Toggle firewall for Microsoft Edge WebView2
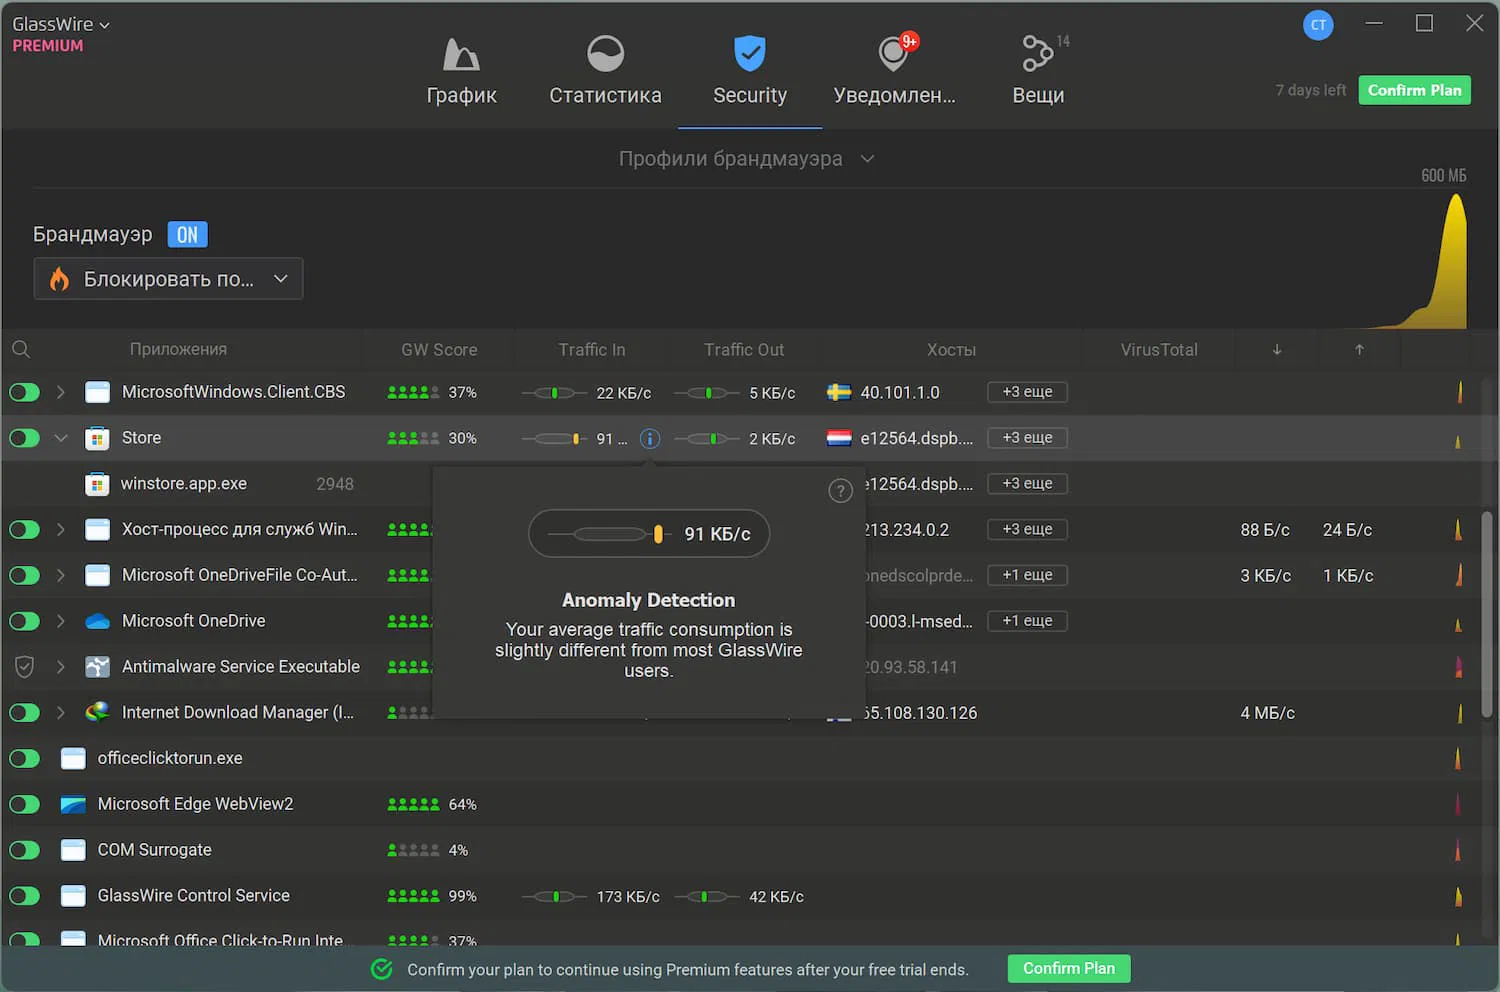The width and height of the screenshot is (1500, 992). tap(25, 804)
